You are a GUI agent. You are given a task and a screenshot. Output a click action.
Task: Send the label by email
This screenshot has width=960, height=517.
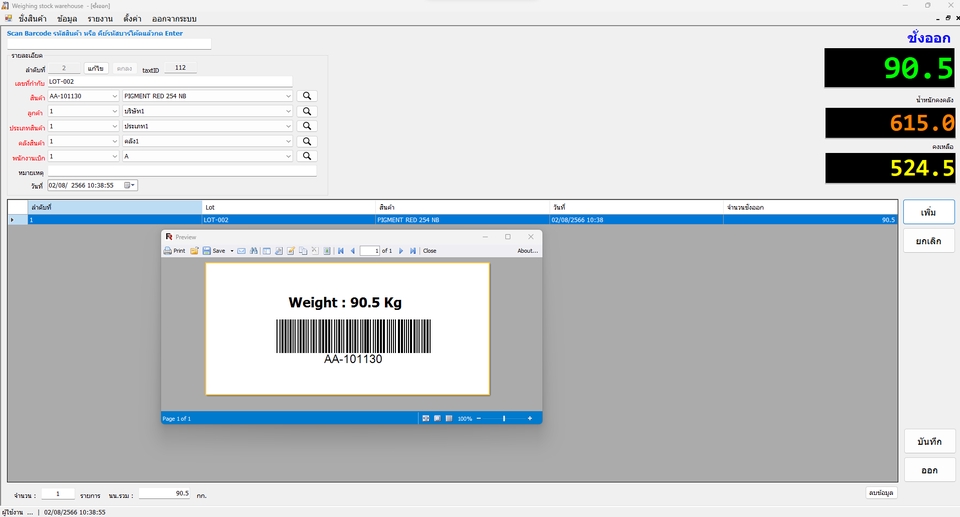pos(241,251)
